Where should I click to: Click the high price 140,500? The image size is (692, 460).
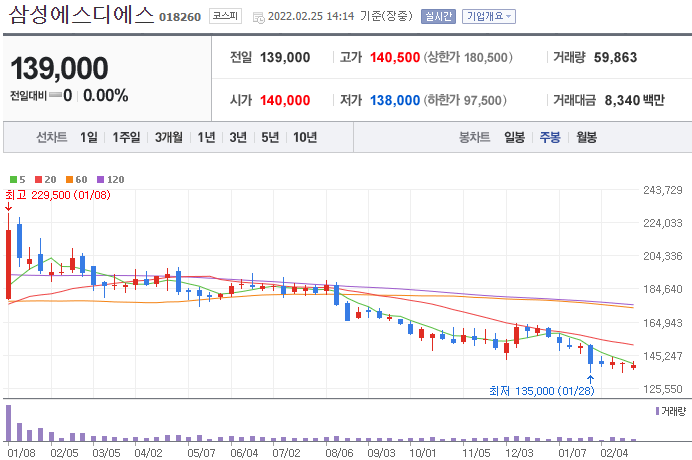[395, 57]
